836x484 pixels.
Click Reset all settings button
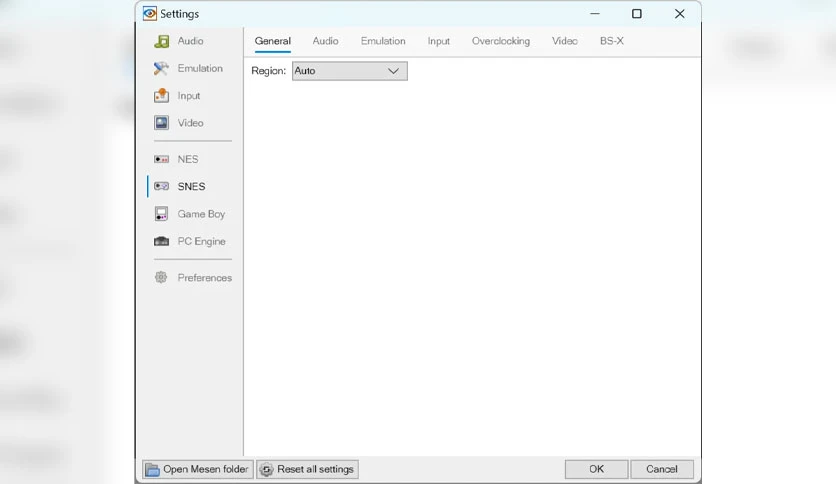[307, 469]
